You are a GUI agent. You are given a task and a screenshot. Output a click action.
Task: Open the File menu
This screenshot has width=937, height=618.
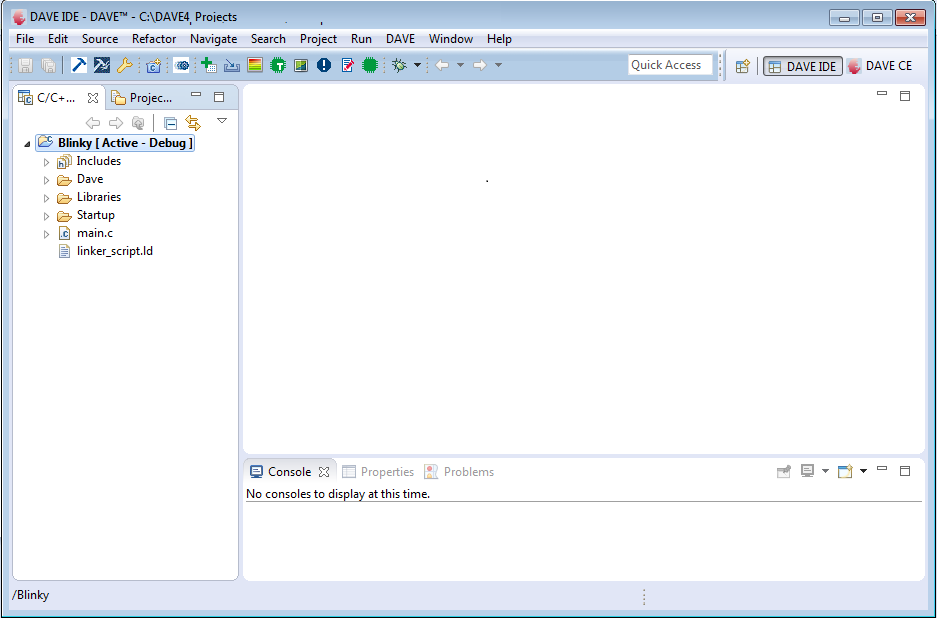25,39
